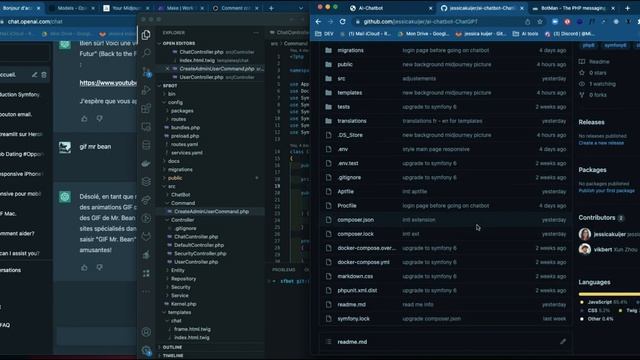Expand the TIMELINE section
640x360 pixels.
[x=173, y=356]
